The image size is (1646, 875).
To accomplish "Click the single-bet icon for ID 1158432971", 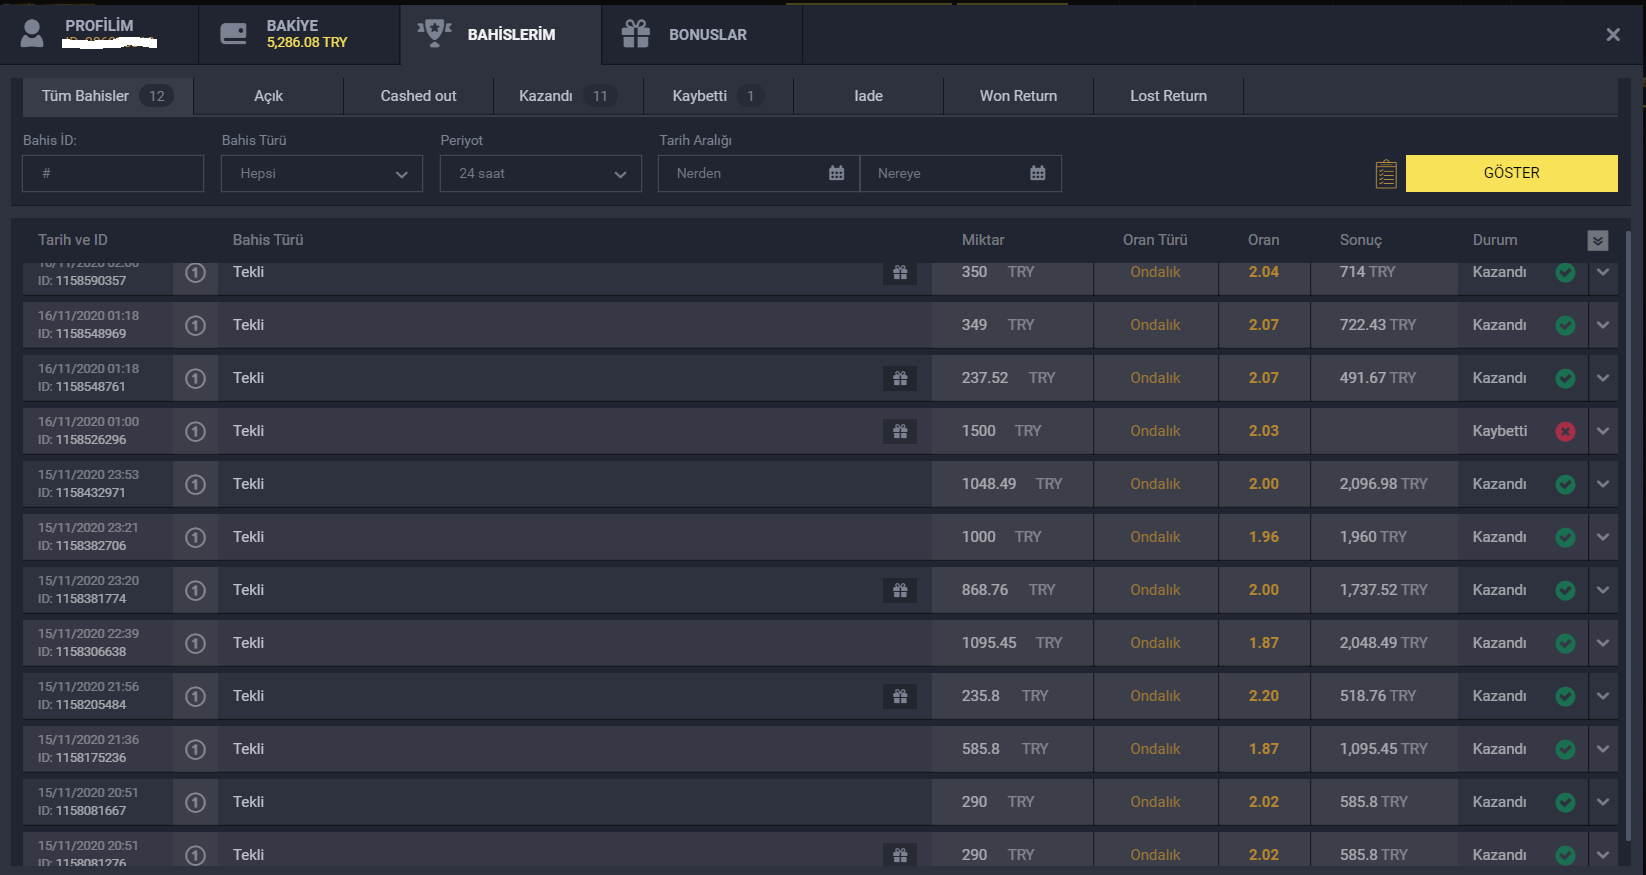I will point(196,484).
